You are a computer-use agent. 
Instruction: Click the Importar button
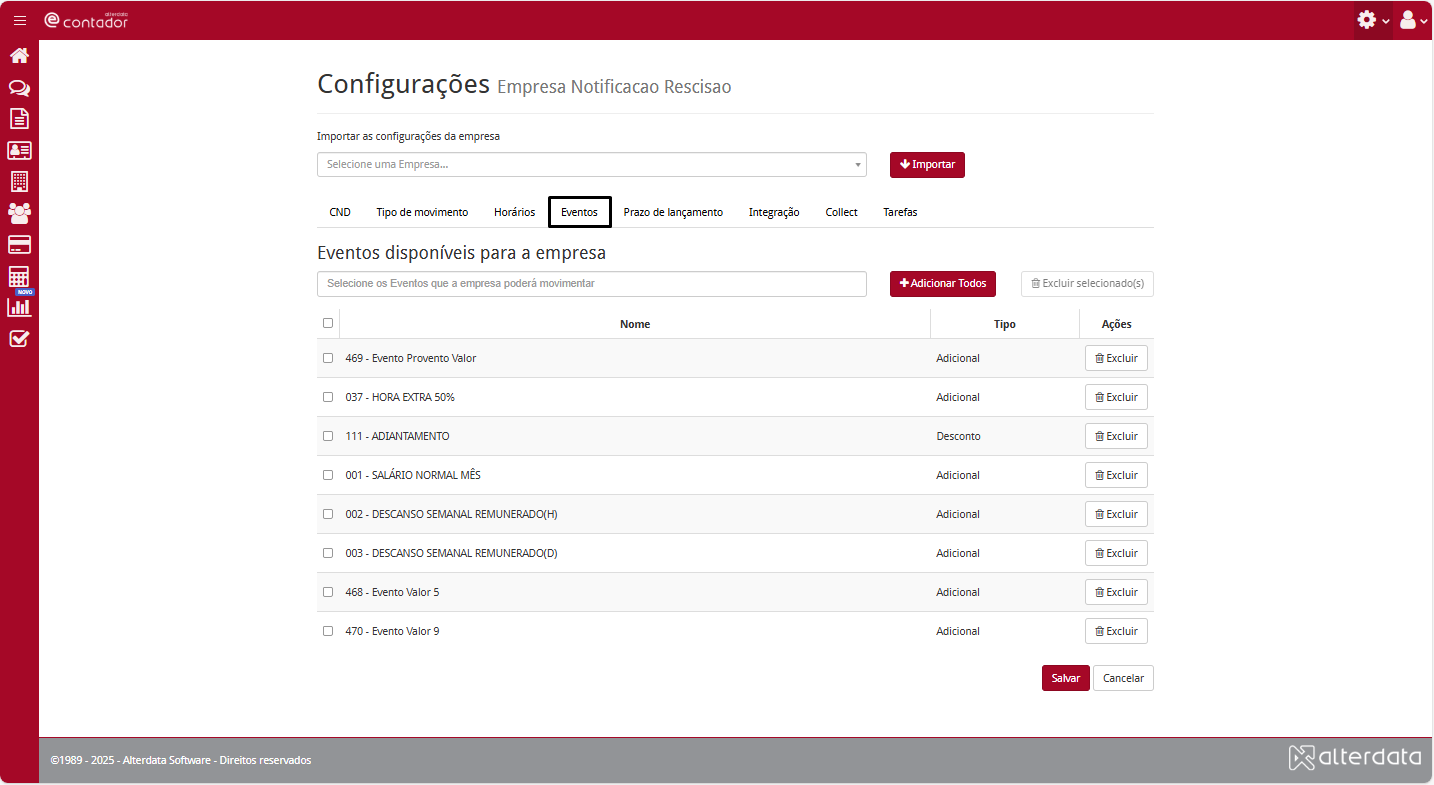(927, 164)
